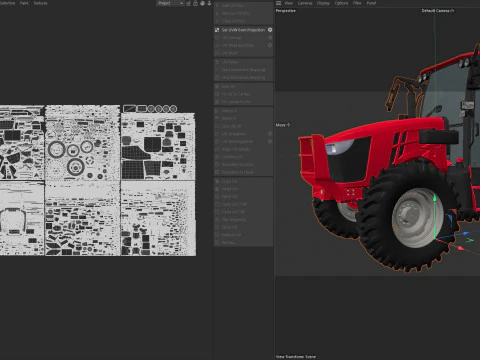Viewport: 480px width, 360px height.
Task: Open the viewport Options menu
Action: click(341, 3)
